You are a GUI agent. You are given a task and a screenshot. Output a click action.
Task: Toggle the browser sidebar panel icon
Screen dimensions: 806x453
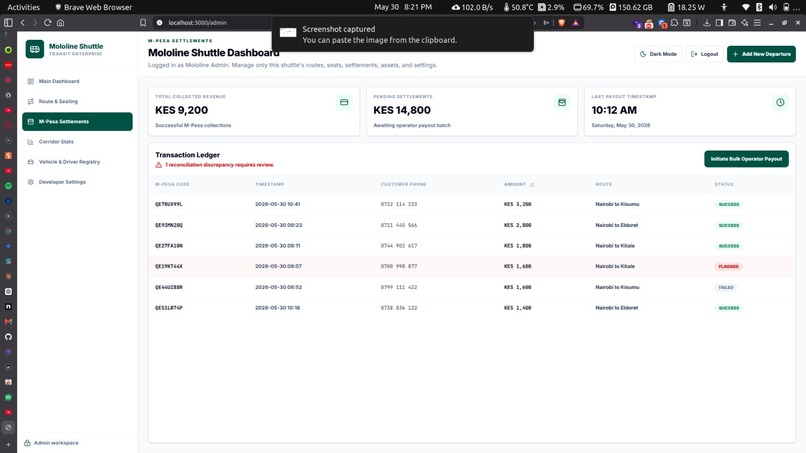8,23
